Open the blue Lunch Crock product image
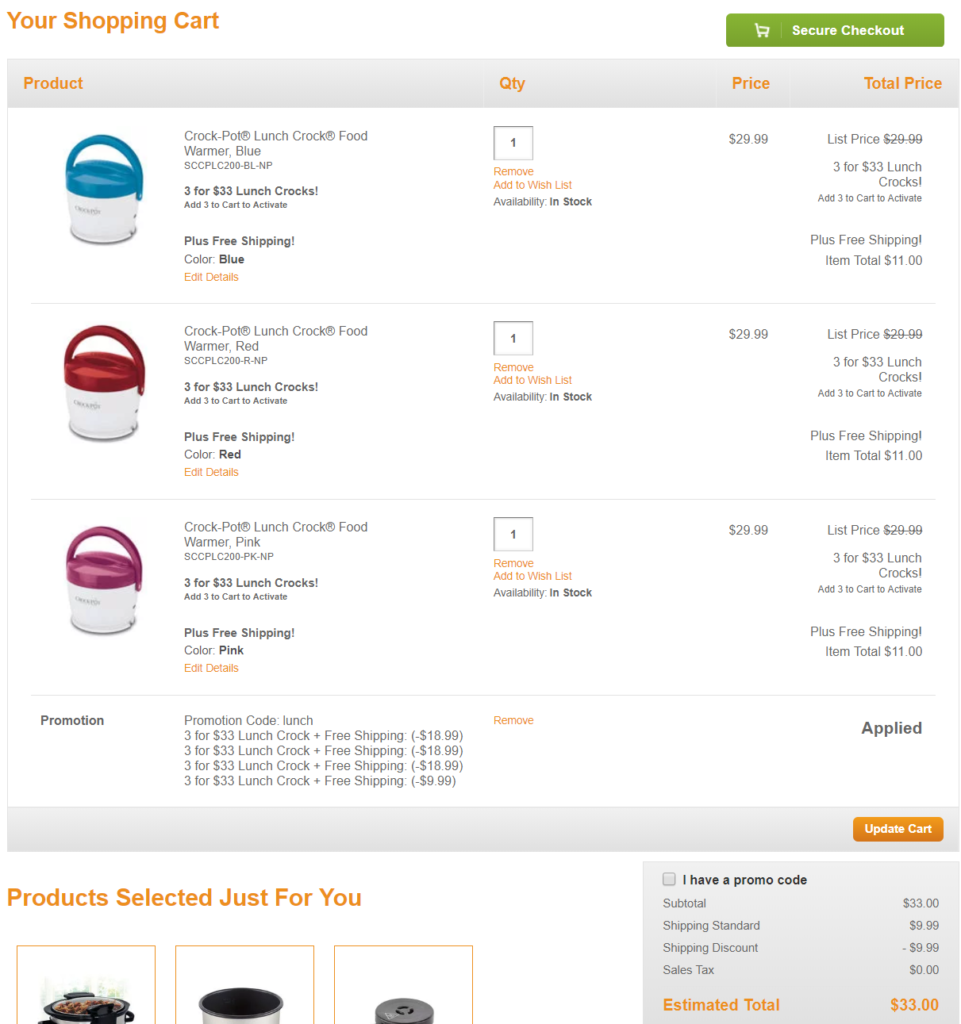The image size is (961, 1024). coord(103,190)
